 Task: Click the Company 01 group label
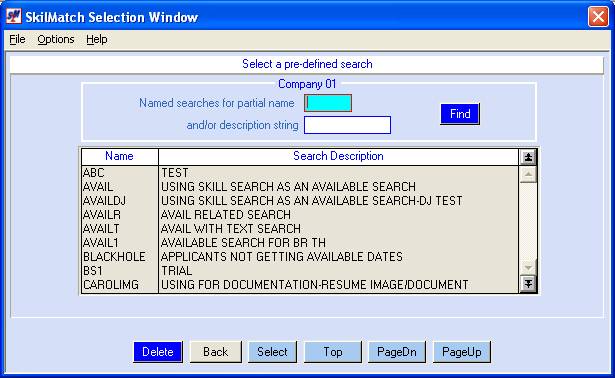(x=307, y=84)
